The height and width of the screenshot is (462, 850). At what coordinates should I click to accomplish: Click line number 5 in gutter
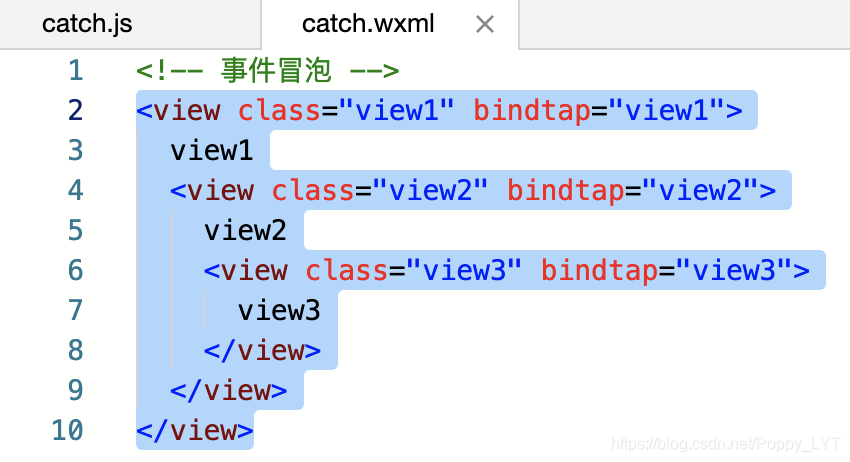coord(76,230)
